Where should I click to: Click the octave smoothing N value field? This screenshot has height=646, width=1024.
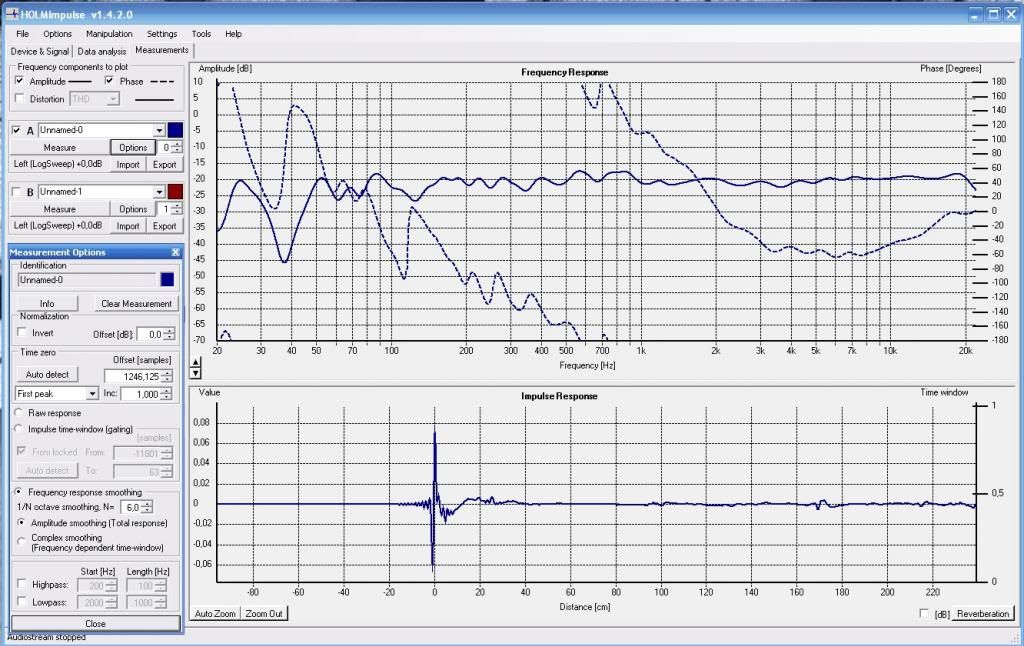pos(131,507)
